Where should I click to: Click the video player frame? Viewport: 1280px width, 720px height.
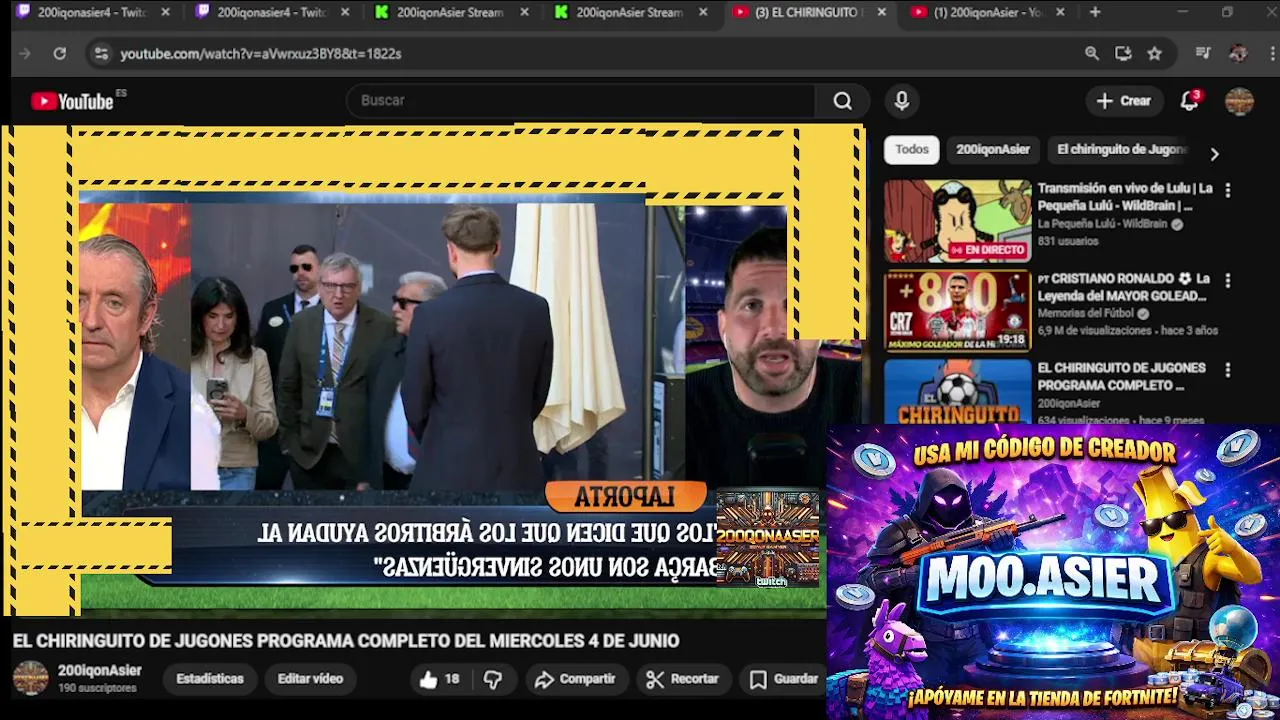click(432, 370)
